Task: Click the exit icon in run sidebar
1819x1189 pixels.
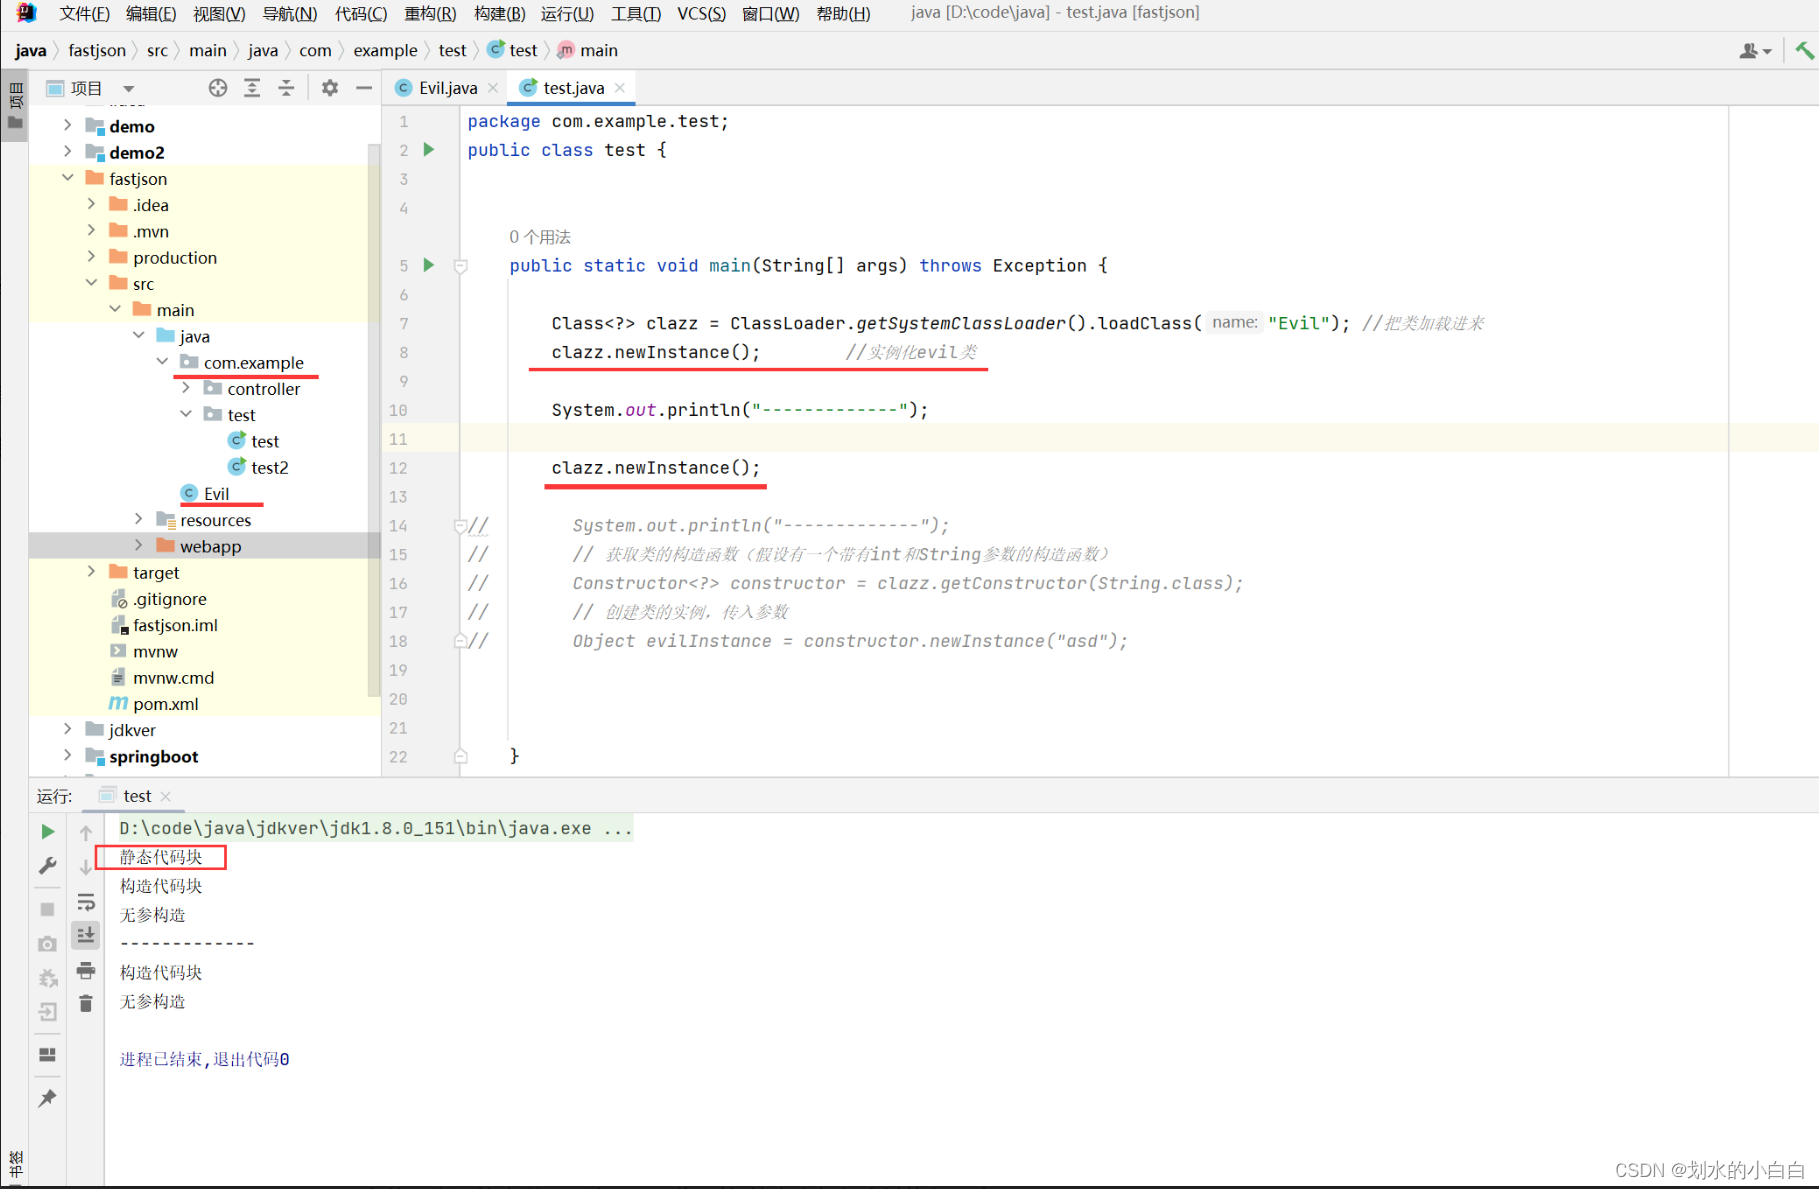Action: pyautogui.click(x=47, y=1012)
